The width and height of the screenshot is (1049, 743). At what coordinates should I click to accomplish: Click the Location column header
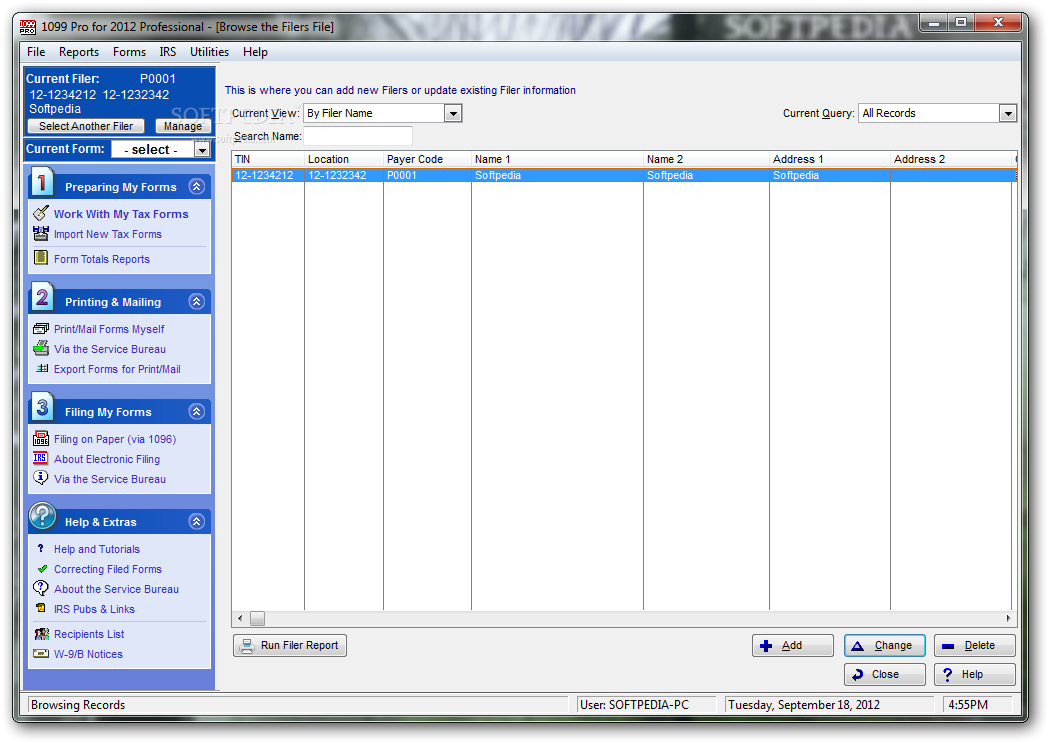point(344,159)
